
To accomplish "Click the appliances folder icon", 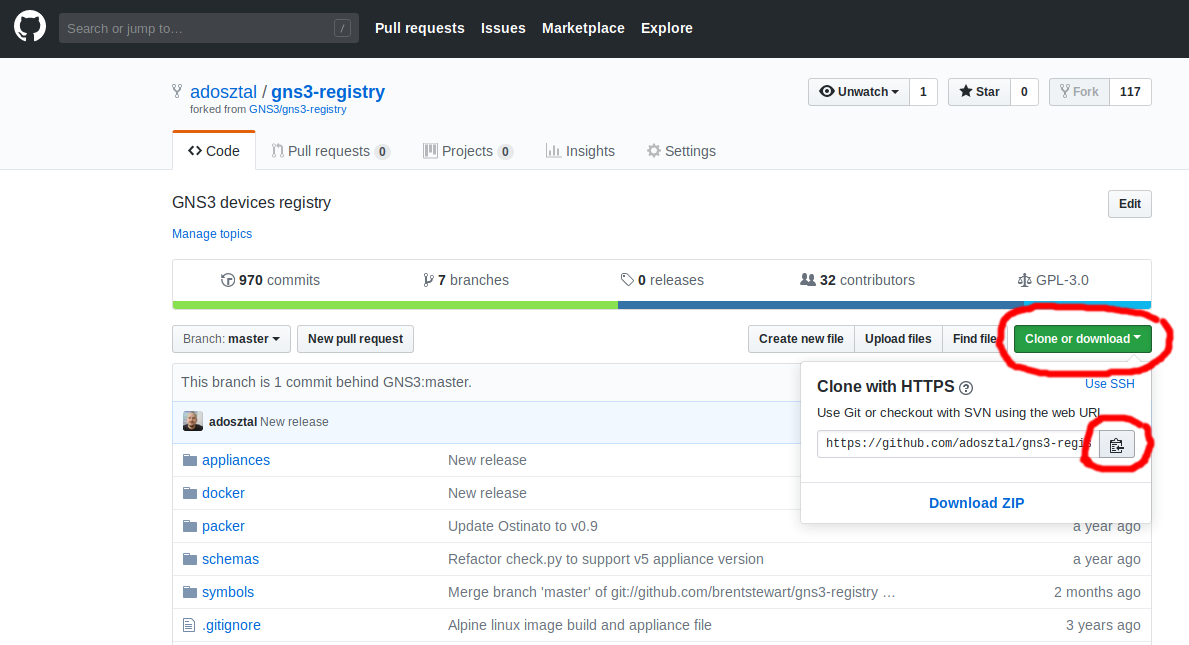I will click(189, 460).
